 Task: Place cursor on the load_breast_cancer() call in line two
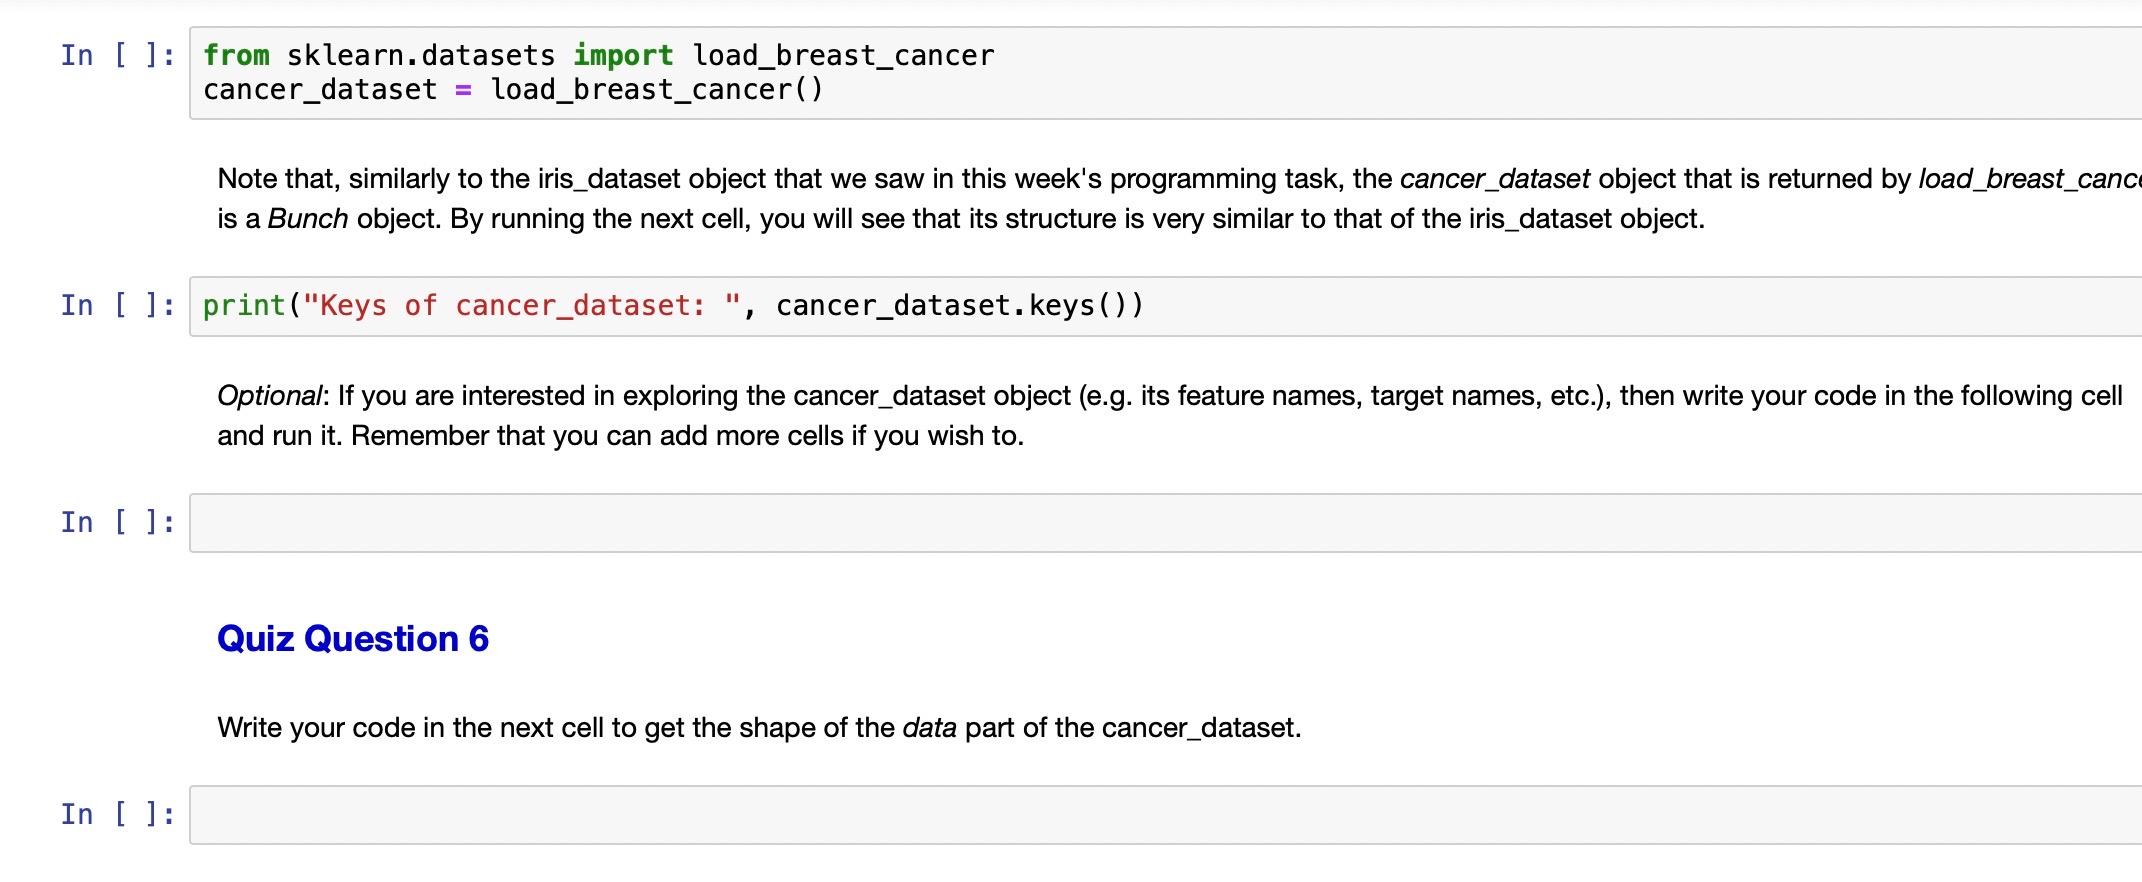pyautogui.click(x=657, y=90)
